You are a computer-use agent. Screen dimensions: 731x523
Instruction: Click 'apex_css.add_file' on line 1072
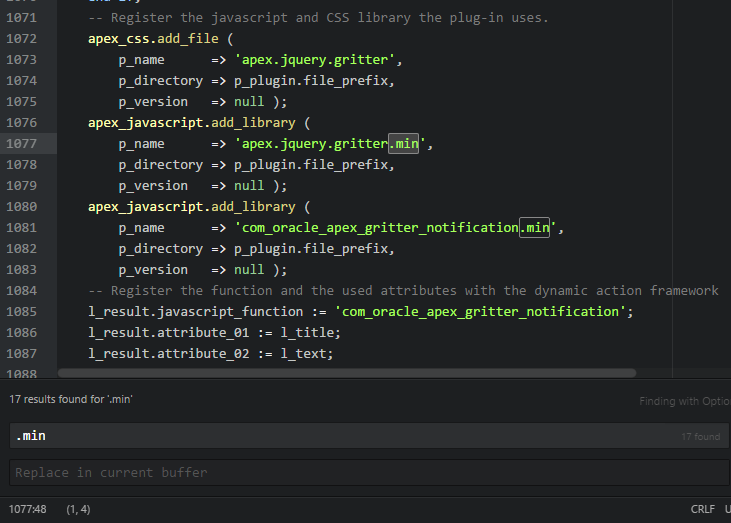pos(153,39)
